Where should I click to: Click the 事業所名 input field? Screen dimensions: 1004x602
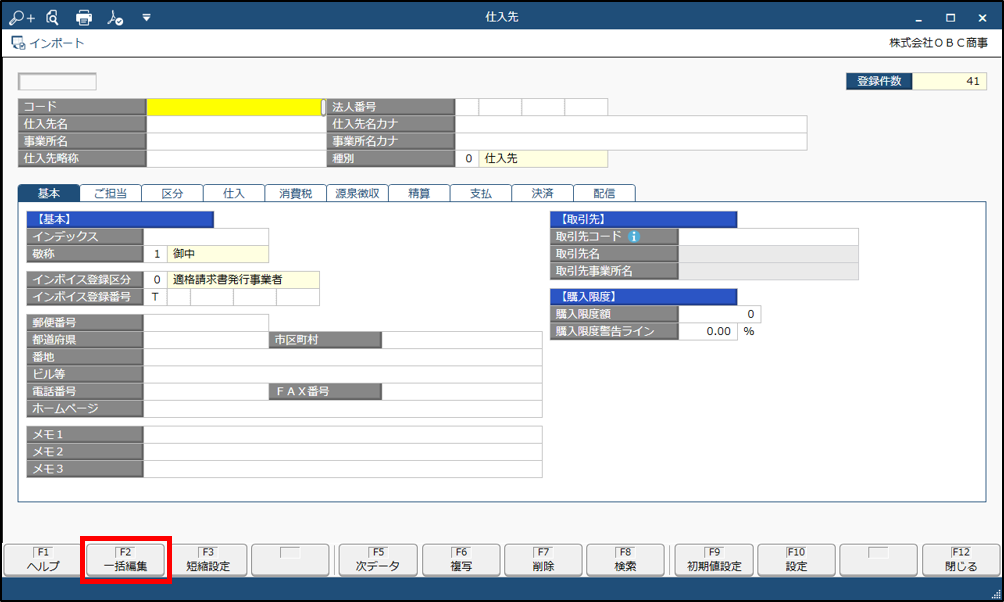click(236, 142)
